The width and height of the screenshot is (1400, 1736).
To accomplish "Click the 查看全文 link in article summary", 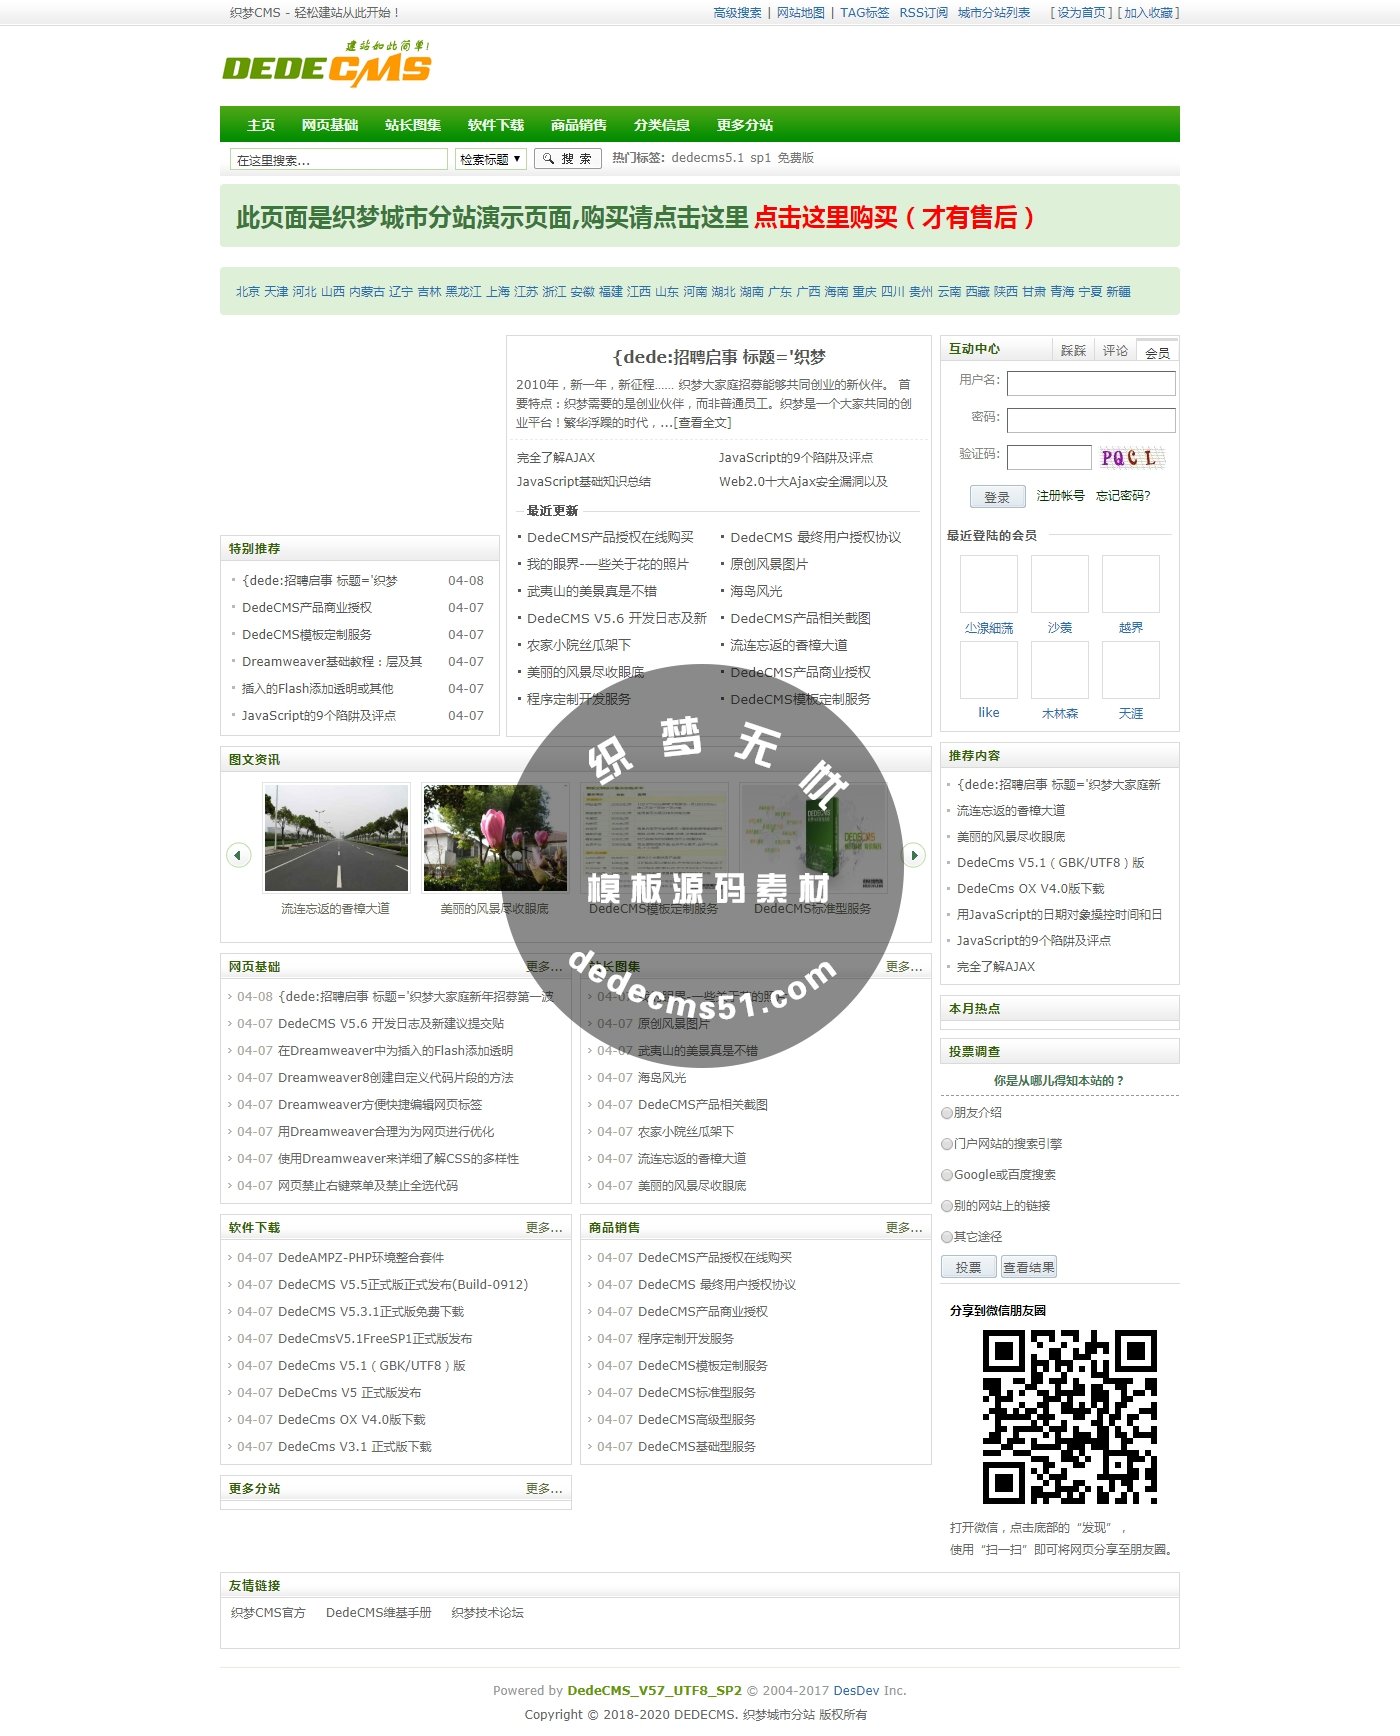I will pos(703,423).
